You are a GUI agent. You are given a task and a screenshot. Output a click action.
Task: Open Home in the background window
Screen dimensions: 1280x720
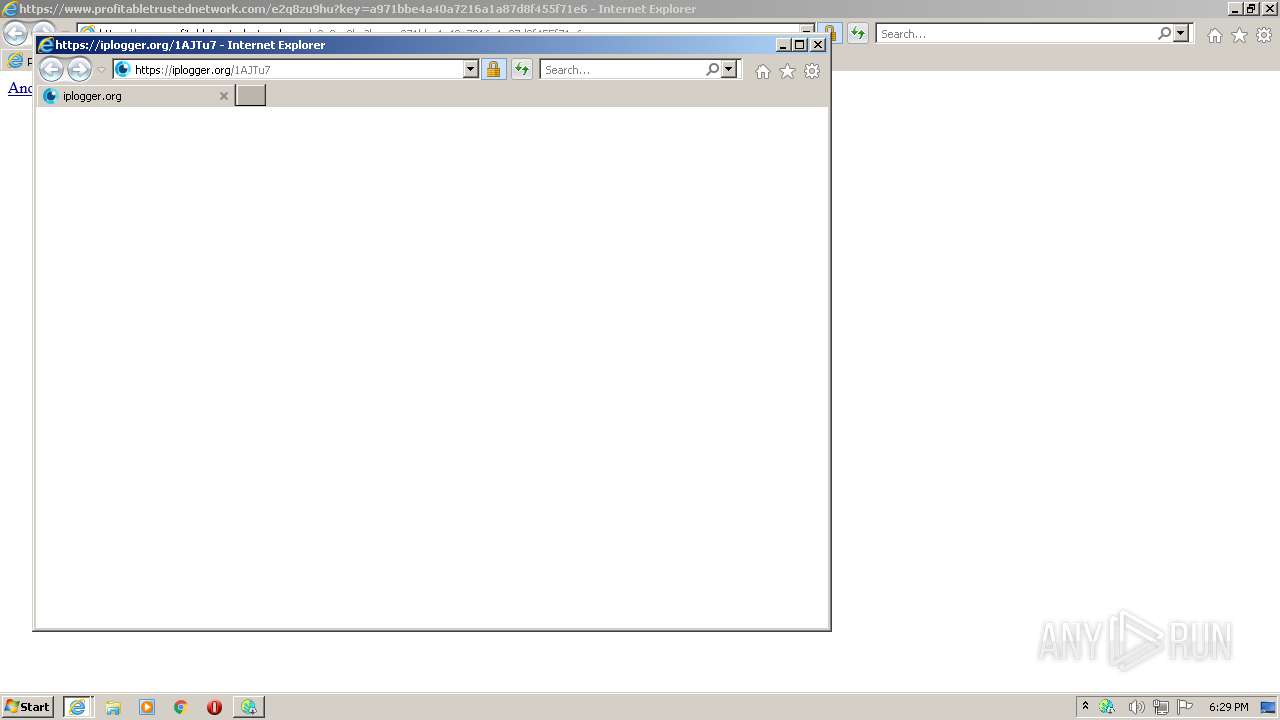point(1215,35)
